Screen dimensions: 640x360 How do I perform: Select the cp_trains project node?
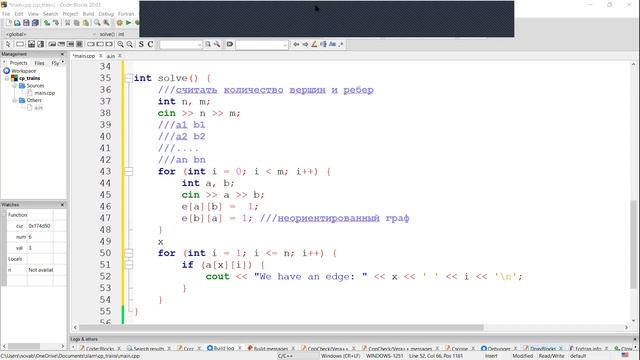pyautogui.click(x=29, y=78)
